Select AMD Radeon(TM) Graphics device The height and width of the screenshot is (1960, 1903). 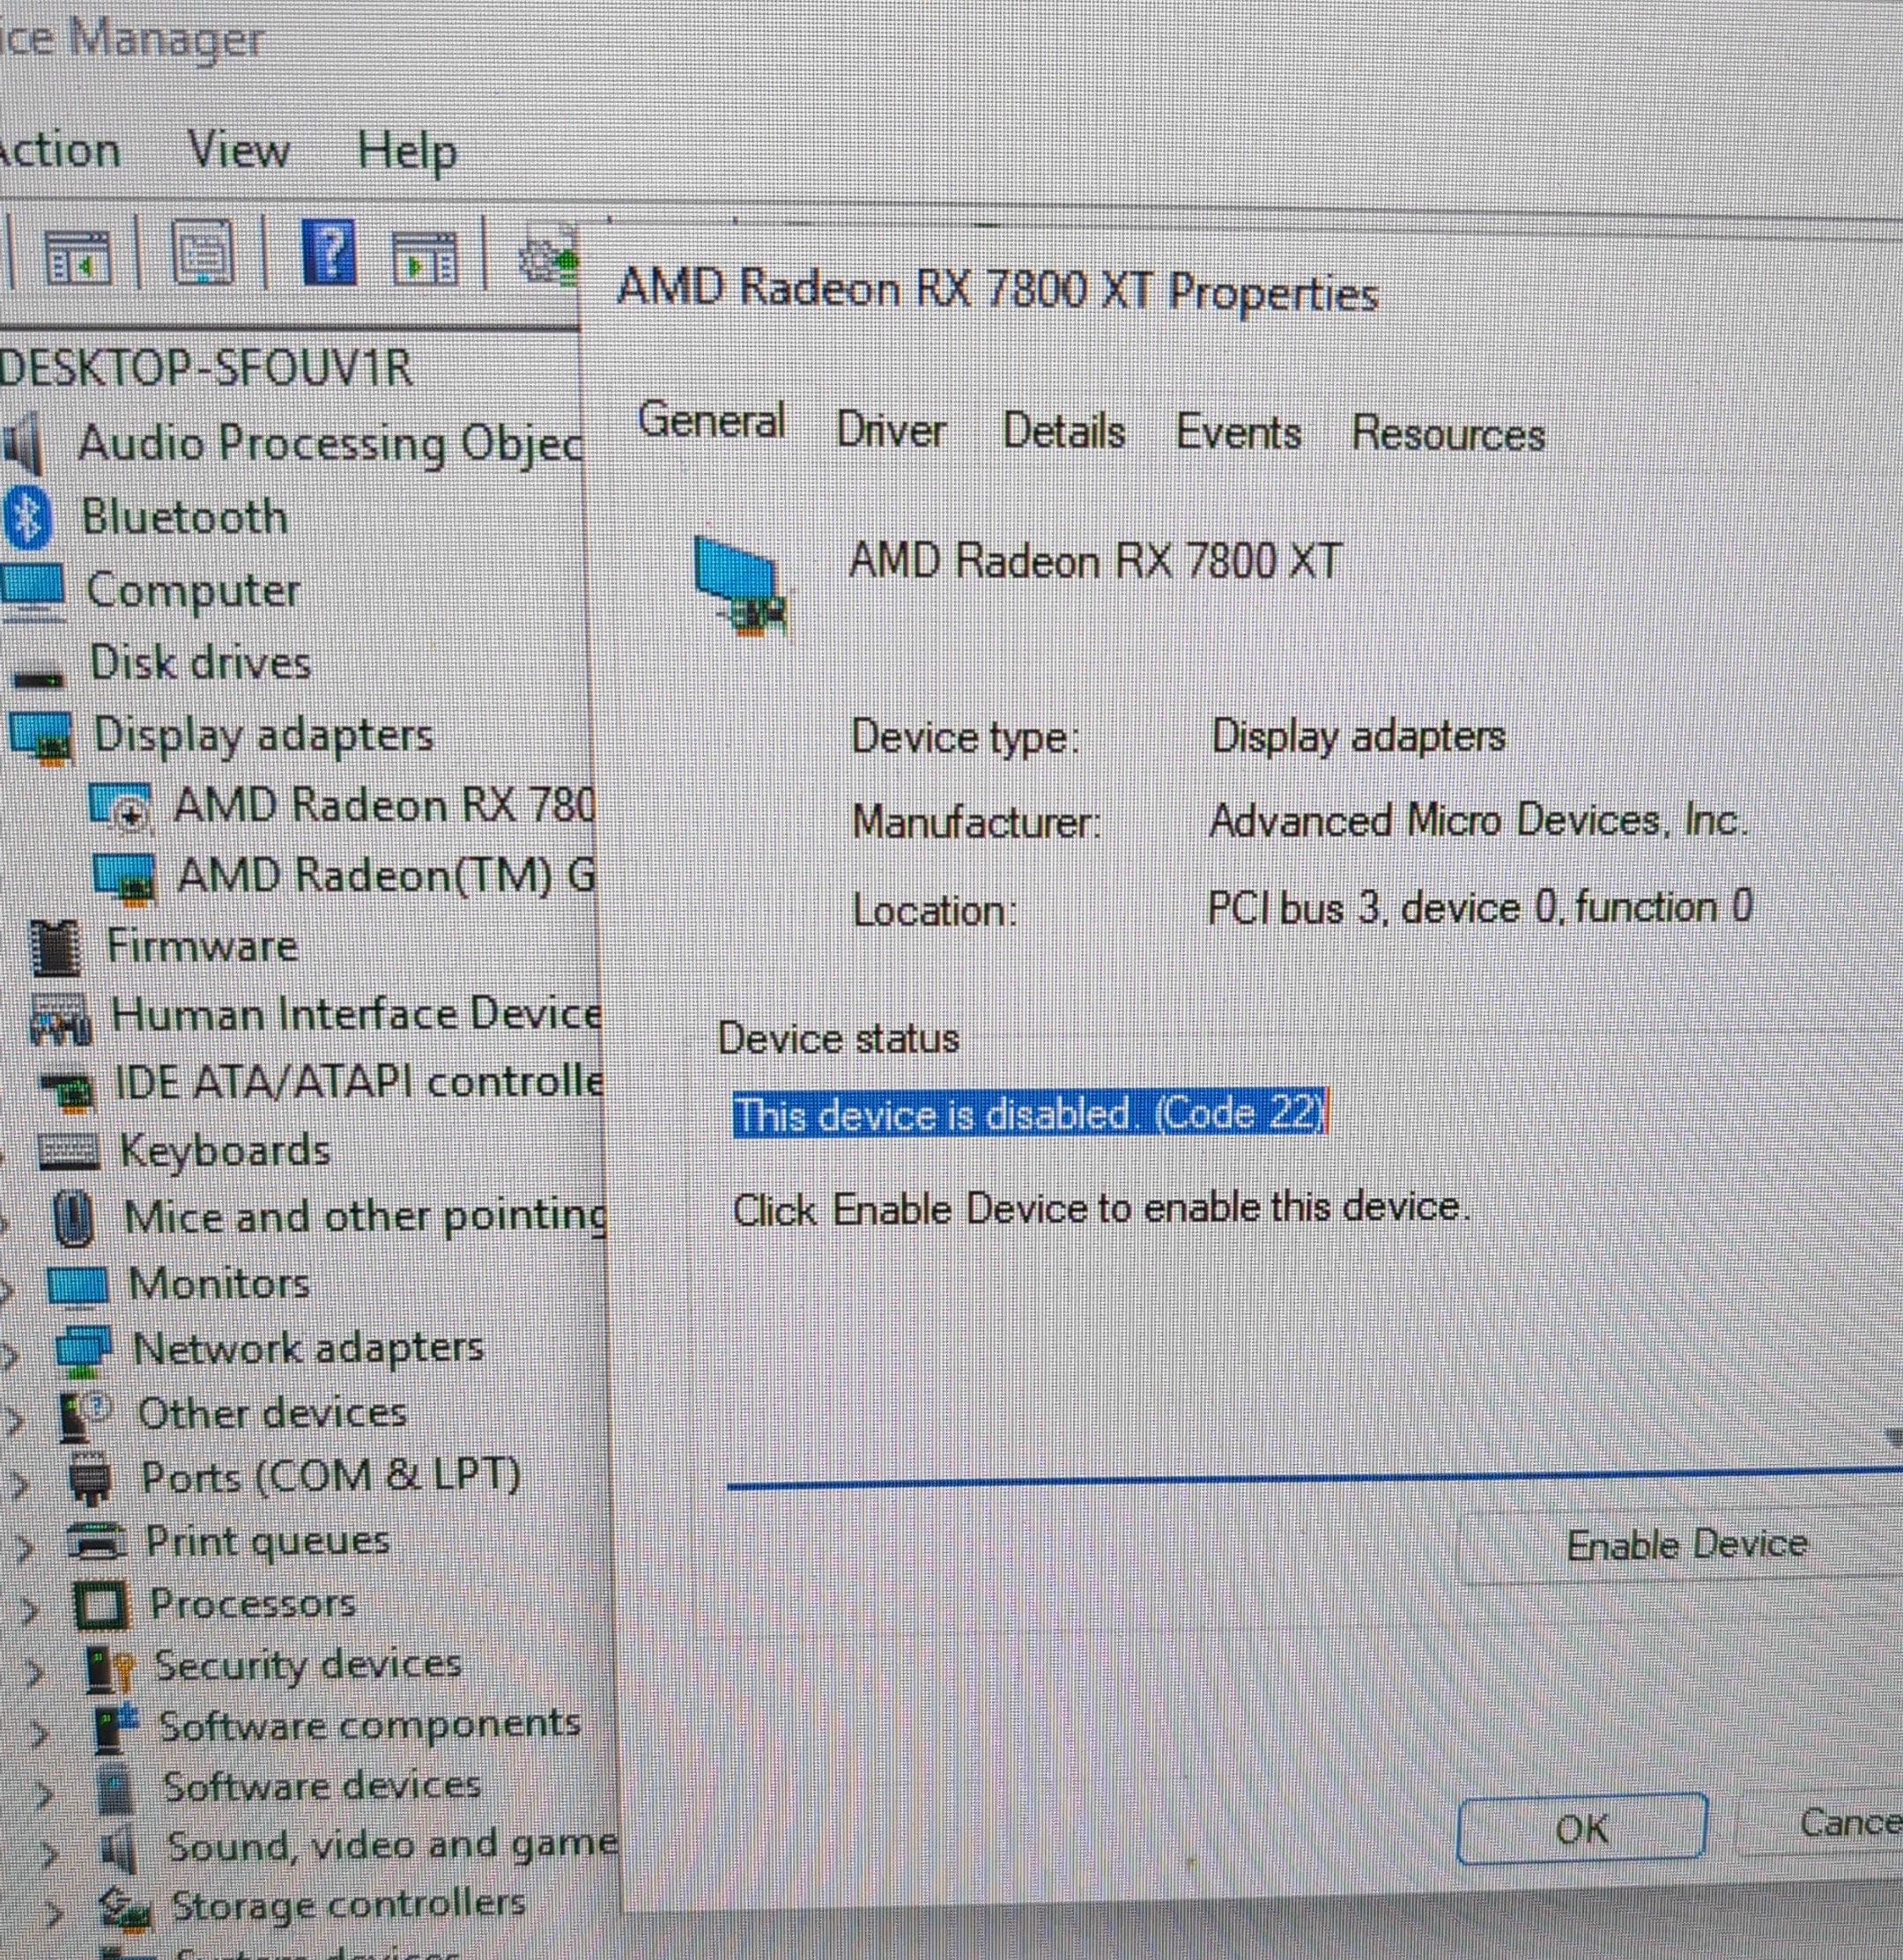(x=386, y=875)
